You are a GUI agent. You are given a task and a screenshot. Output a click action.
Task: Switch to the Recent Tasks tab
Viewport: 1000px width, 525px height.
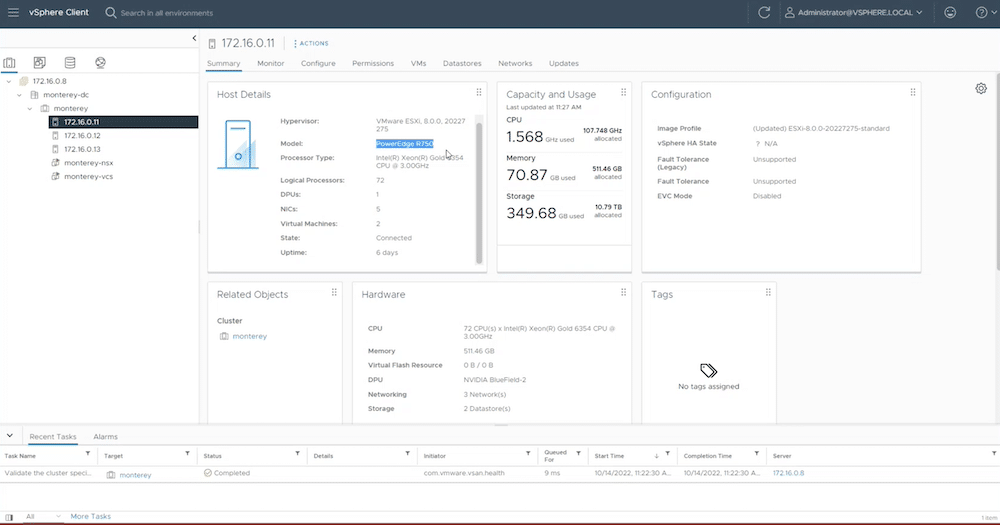53,436
